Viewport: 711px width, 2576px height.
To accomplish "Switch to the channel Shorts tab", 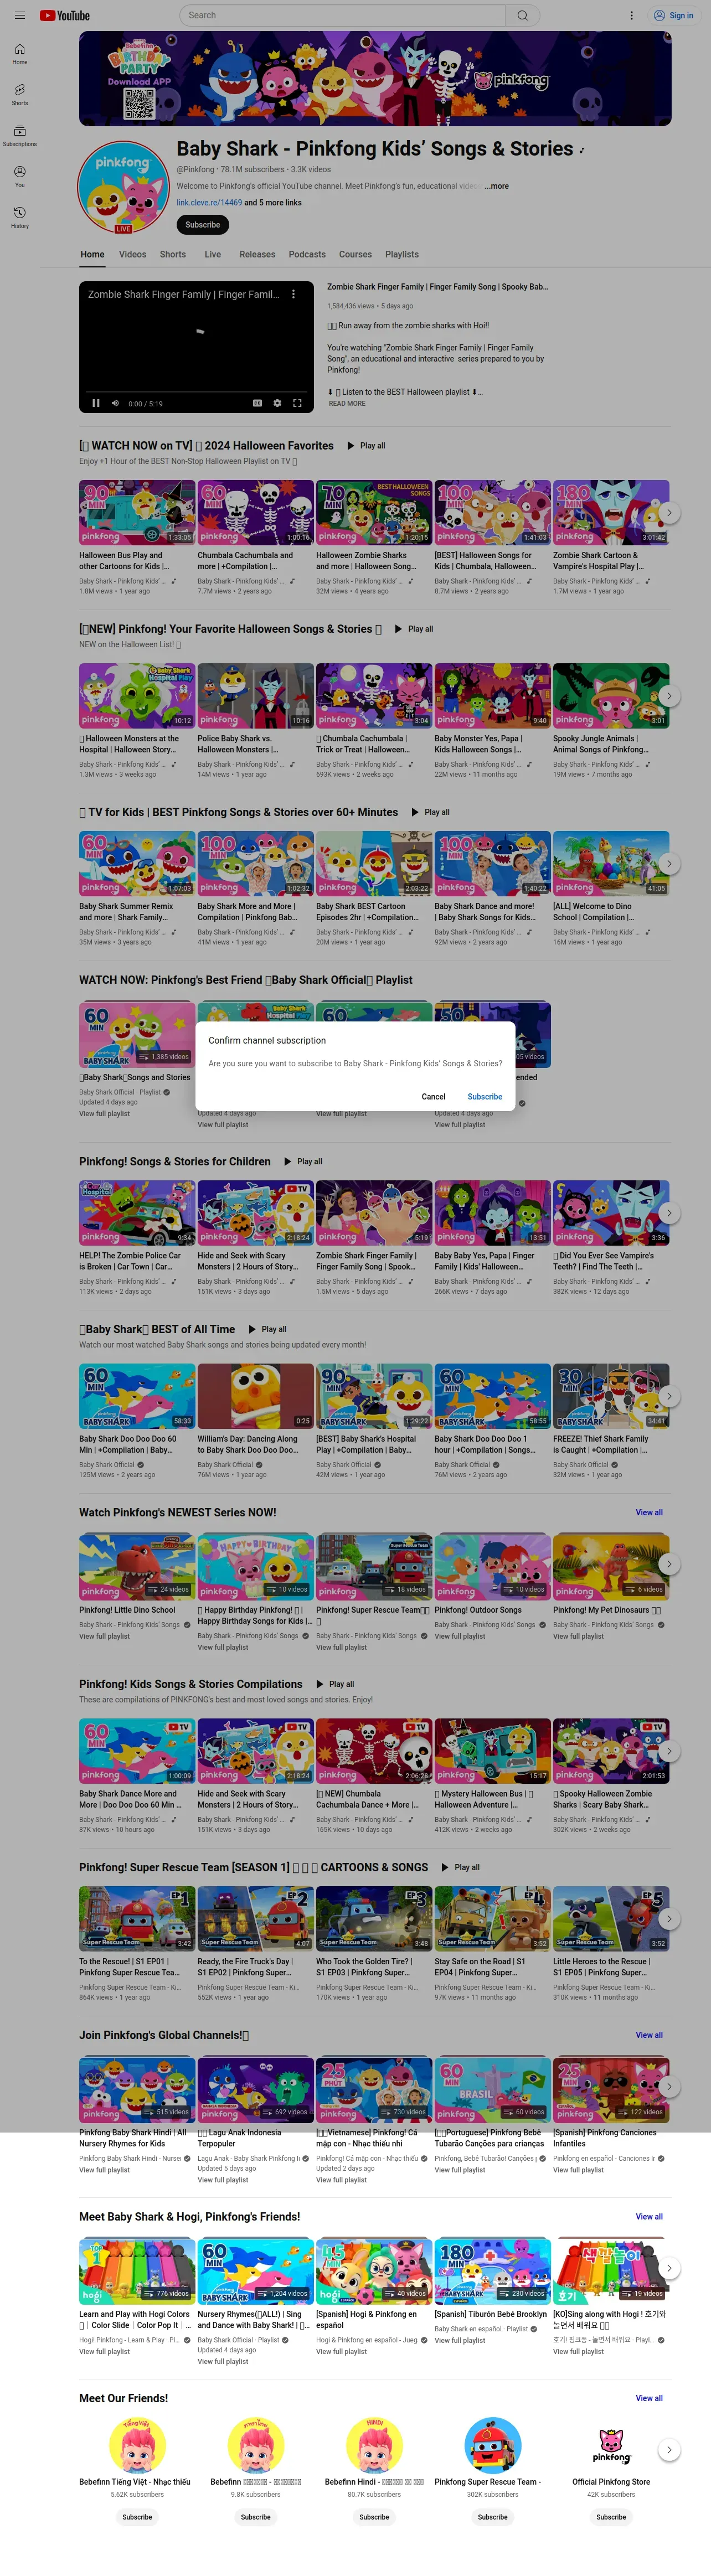I will point(173,254).
